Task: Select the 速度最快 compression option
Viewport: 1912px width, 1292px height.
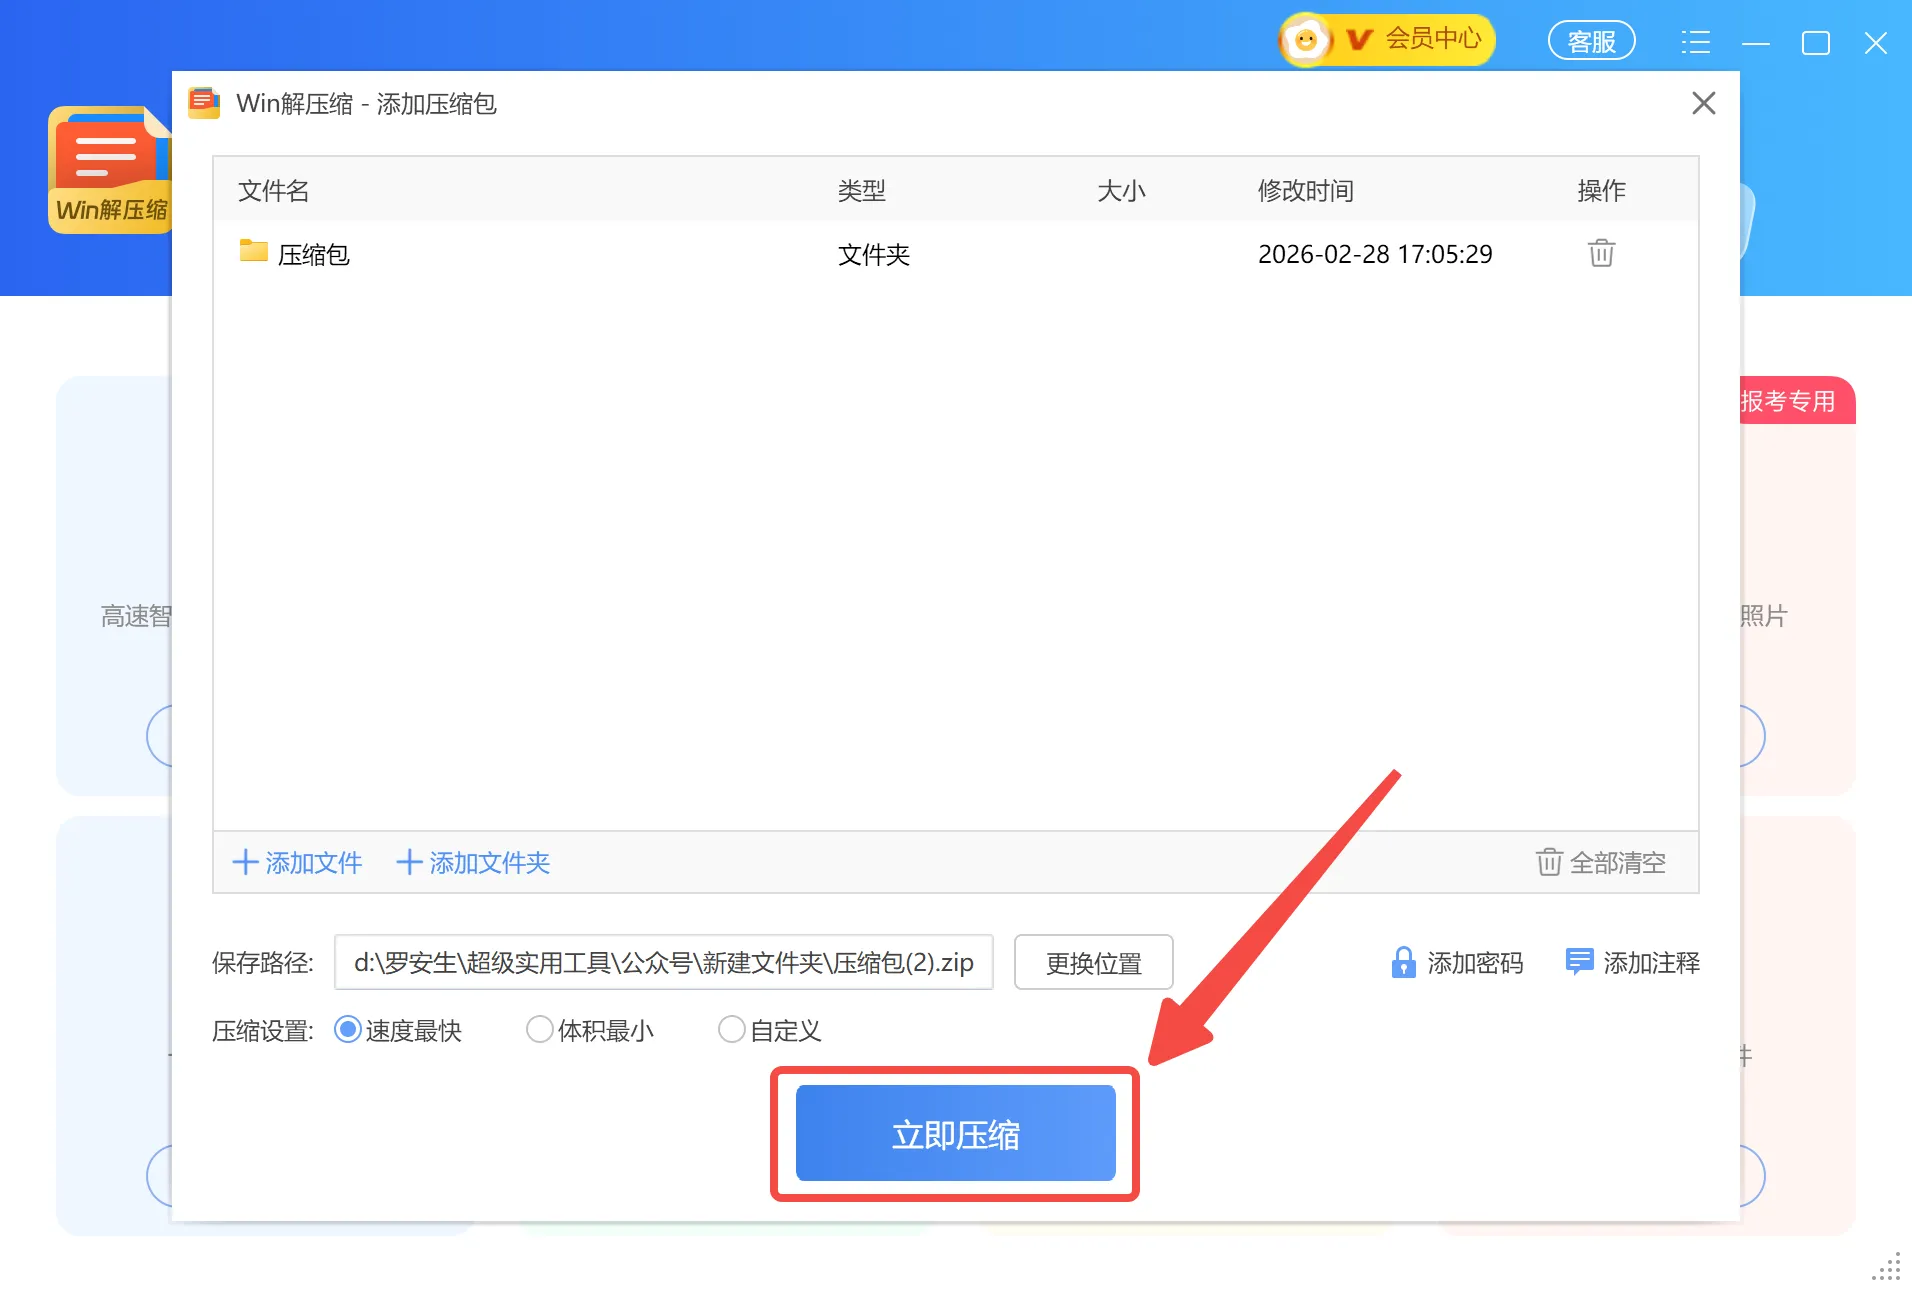Action: (x=346, y=1030)
